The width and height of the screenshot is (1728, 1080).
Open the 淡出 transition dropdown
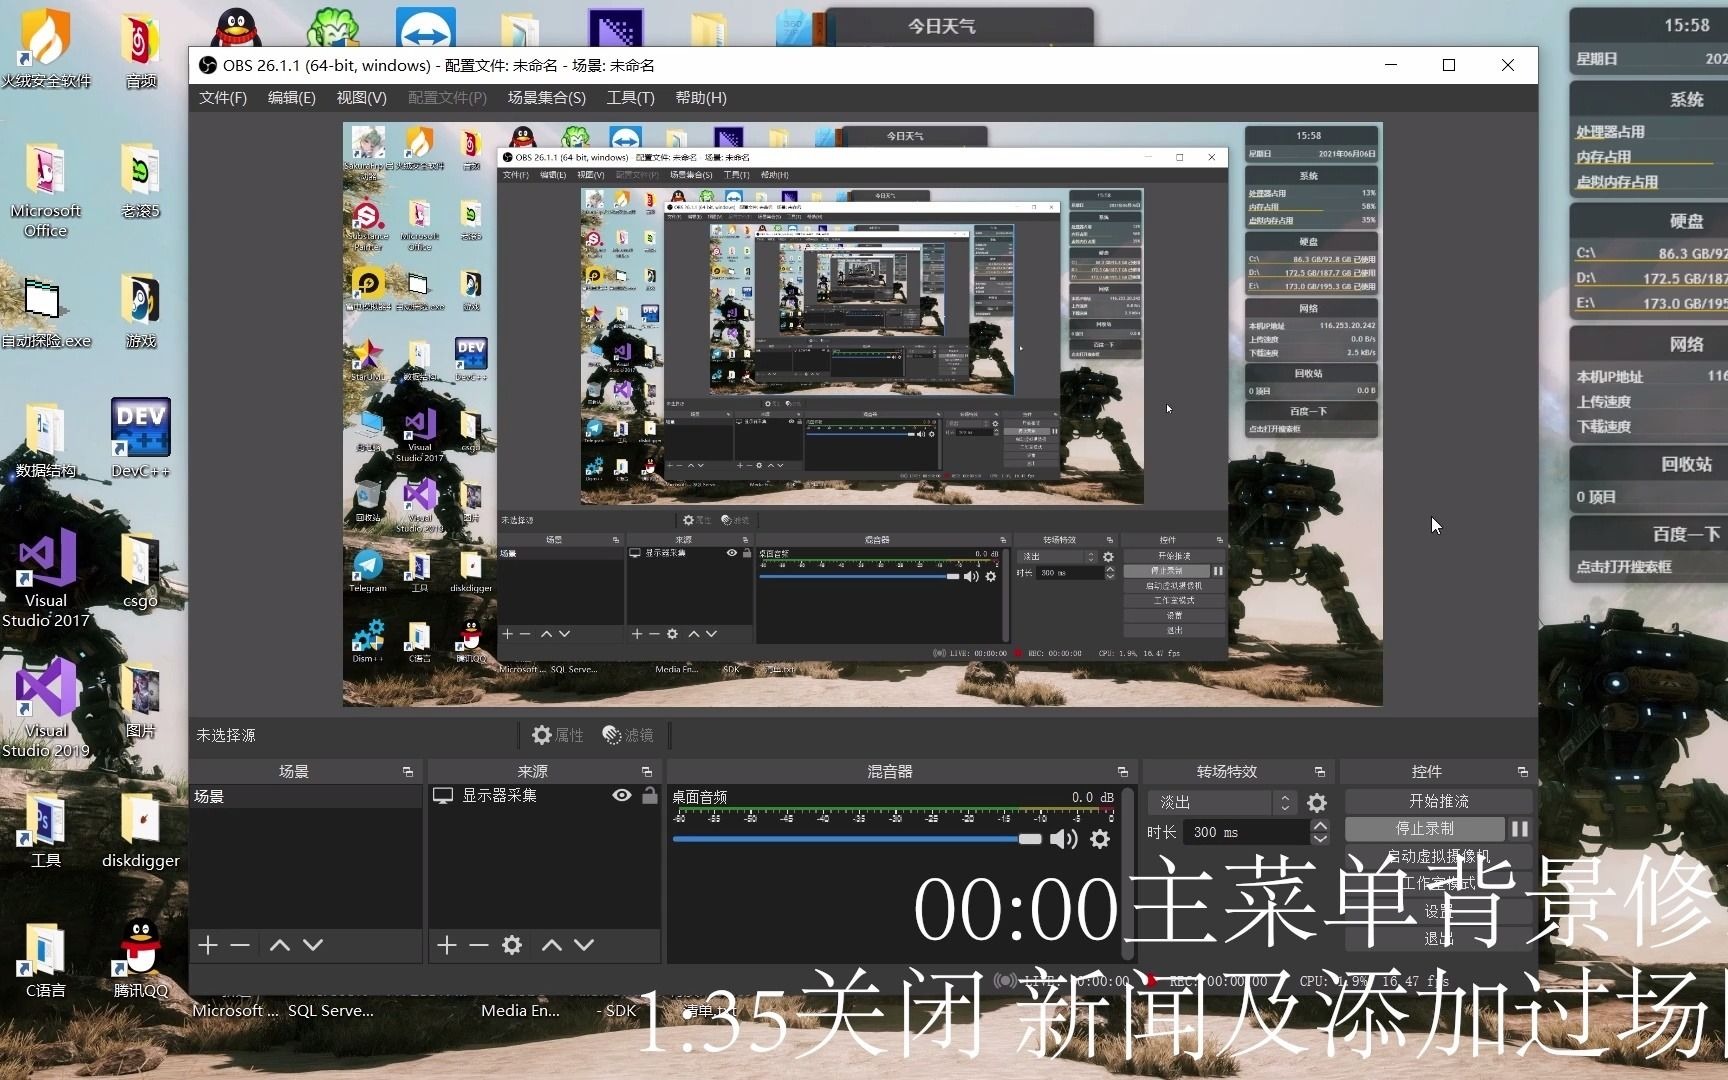click(x=1223, y=802)
